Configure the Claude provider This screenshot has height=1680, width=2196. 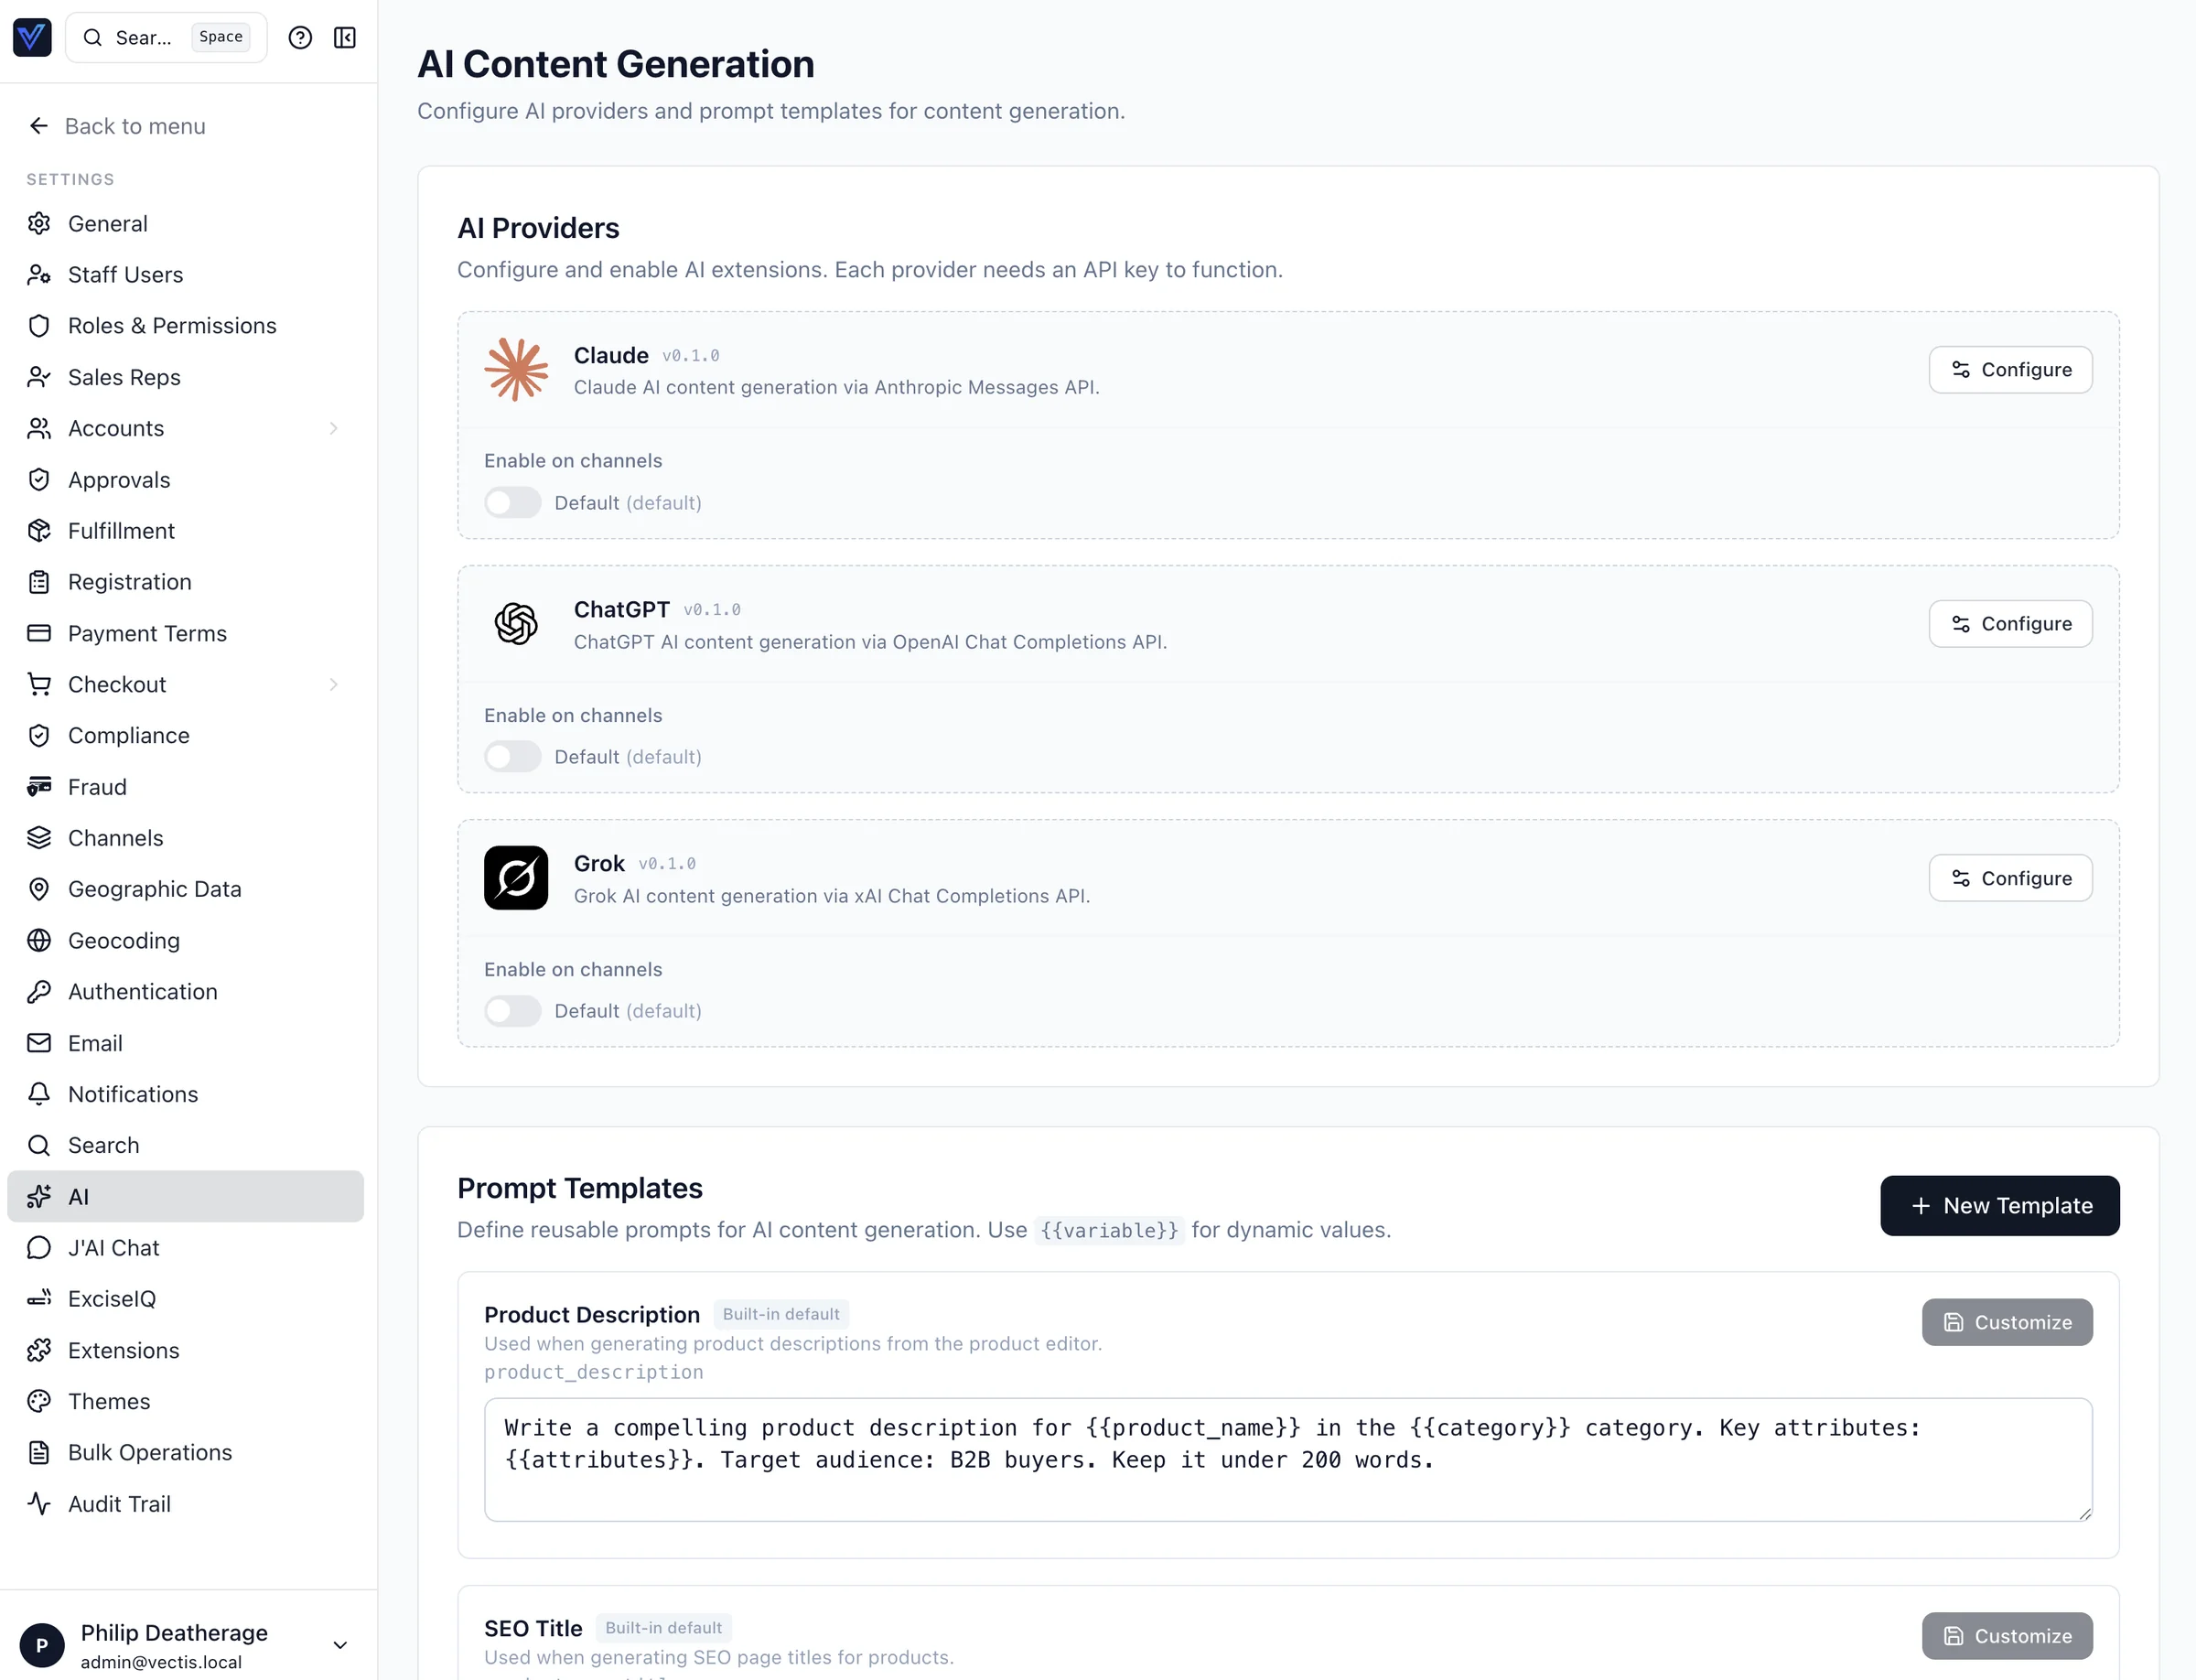(x=2009, y=369)
